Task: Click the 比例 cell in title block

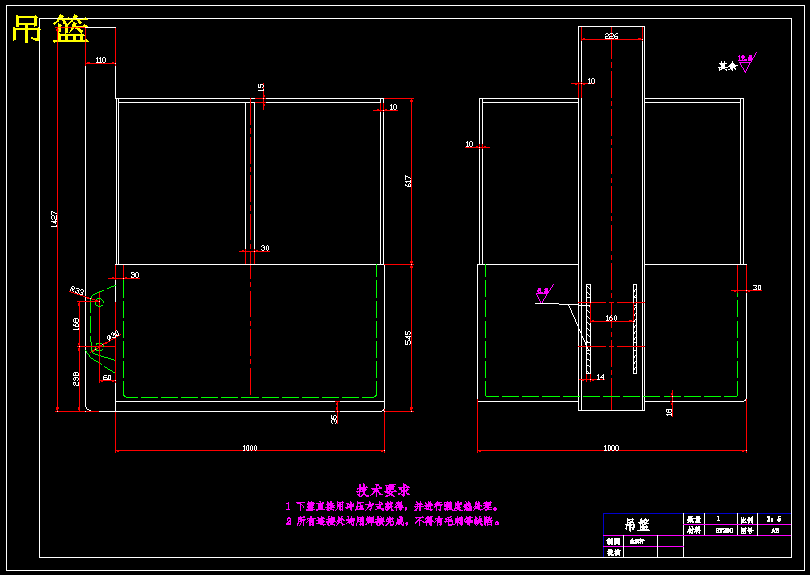Action: pyautogui.click(x=746, y=519)
